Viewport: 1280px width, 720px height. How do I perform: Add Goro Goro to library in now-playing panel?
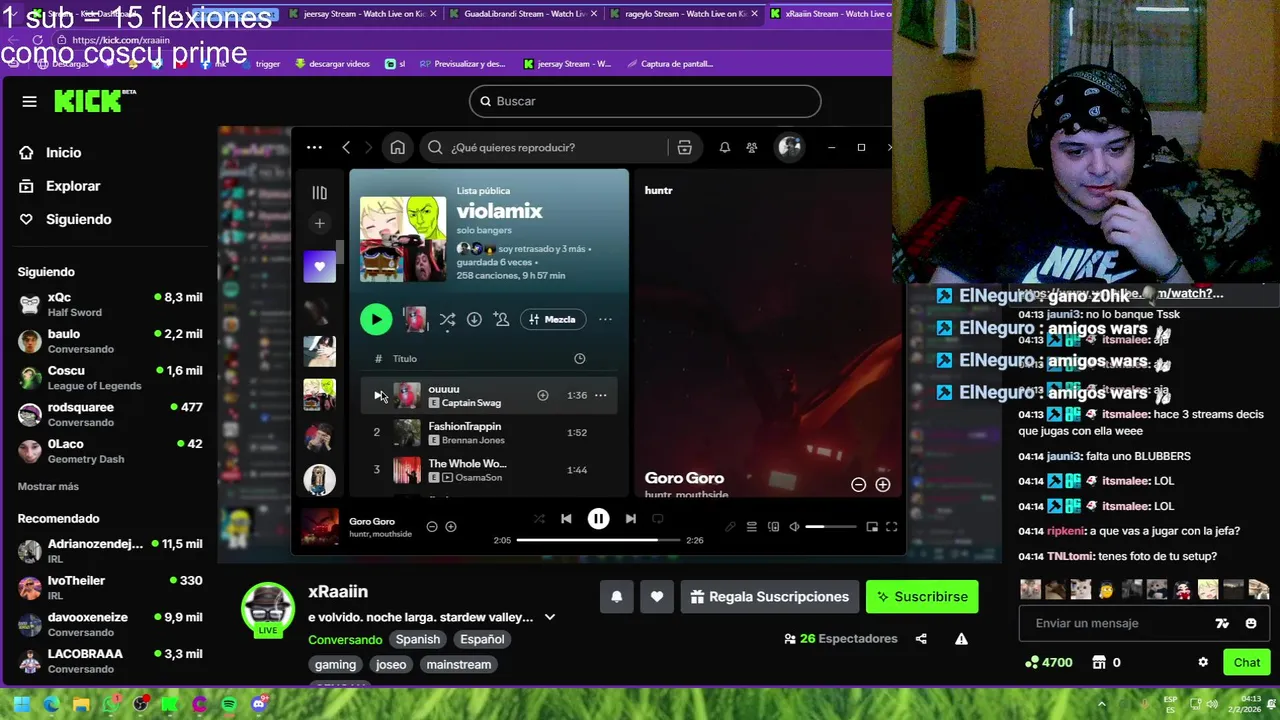882,484
